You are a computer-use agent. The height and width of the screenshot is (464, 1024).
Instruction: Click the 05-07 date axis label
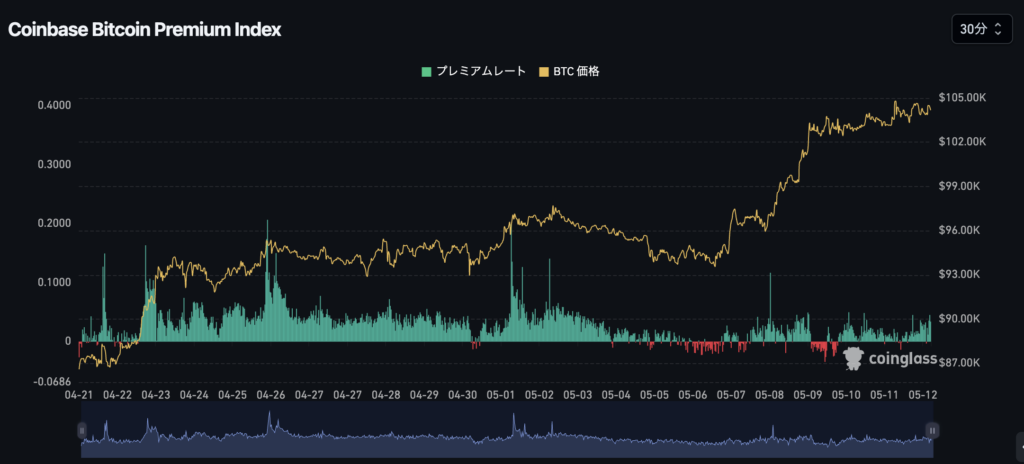pos(731,395)
